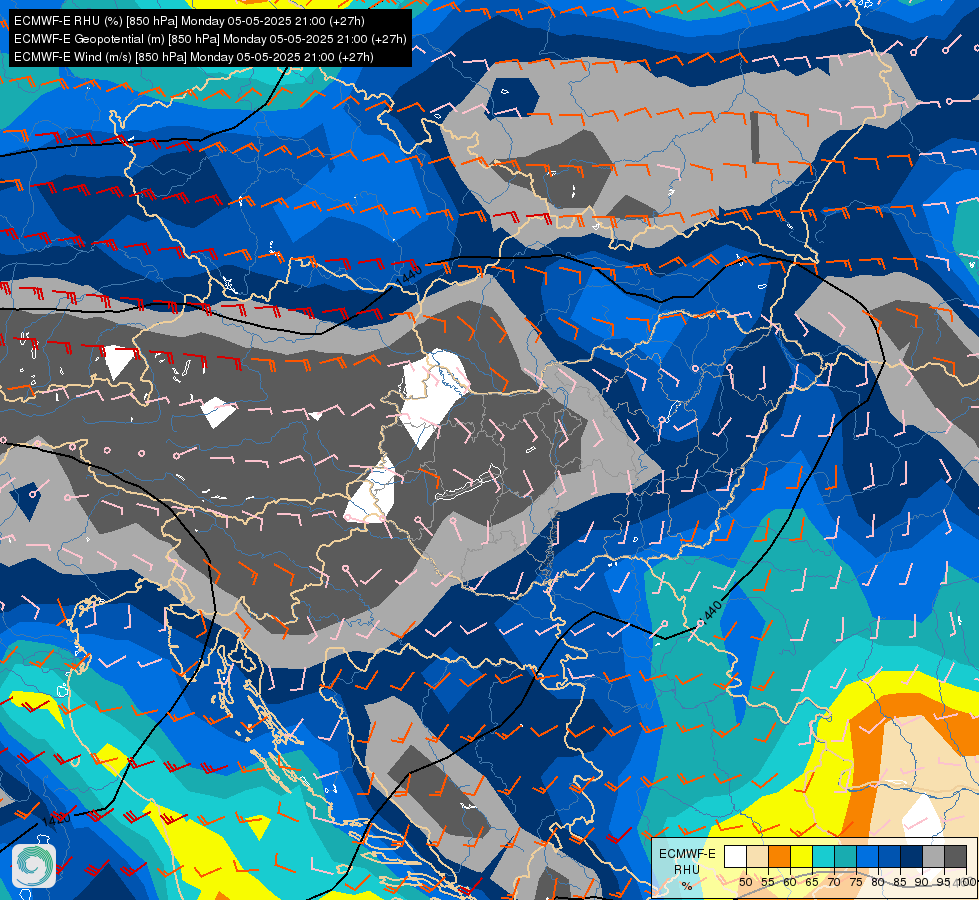
Task: Pick the light gray 90-95 legend swatch
Action: (933, 856)
